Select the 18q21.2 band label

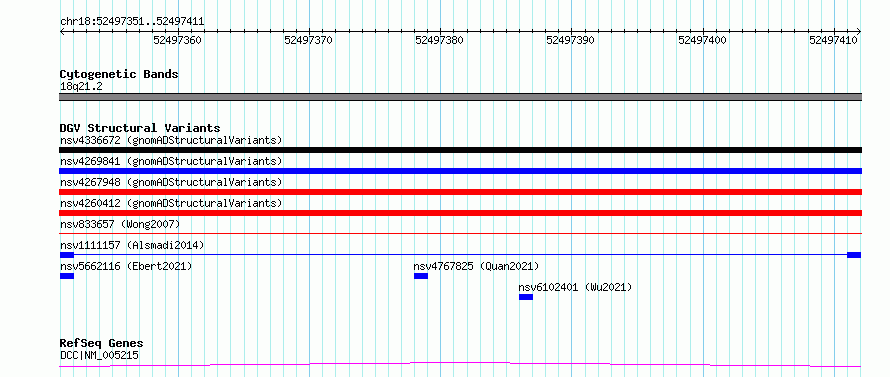[x=81, y=87]
